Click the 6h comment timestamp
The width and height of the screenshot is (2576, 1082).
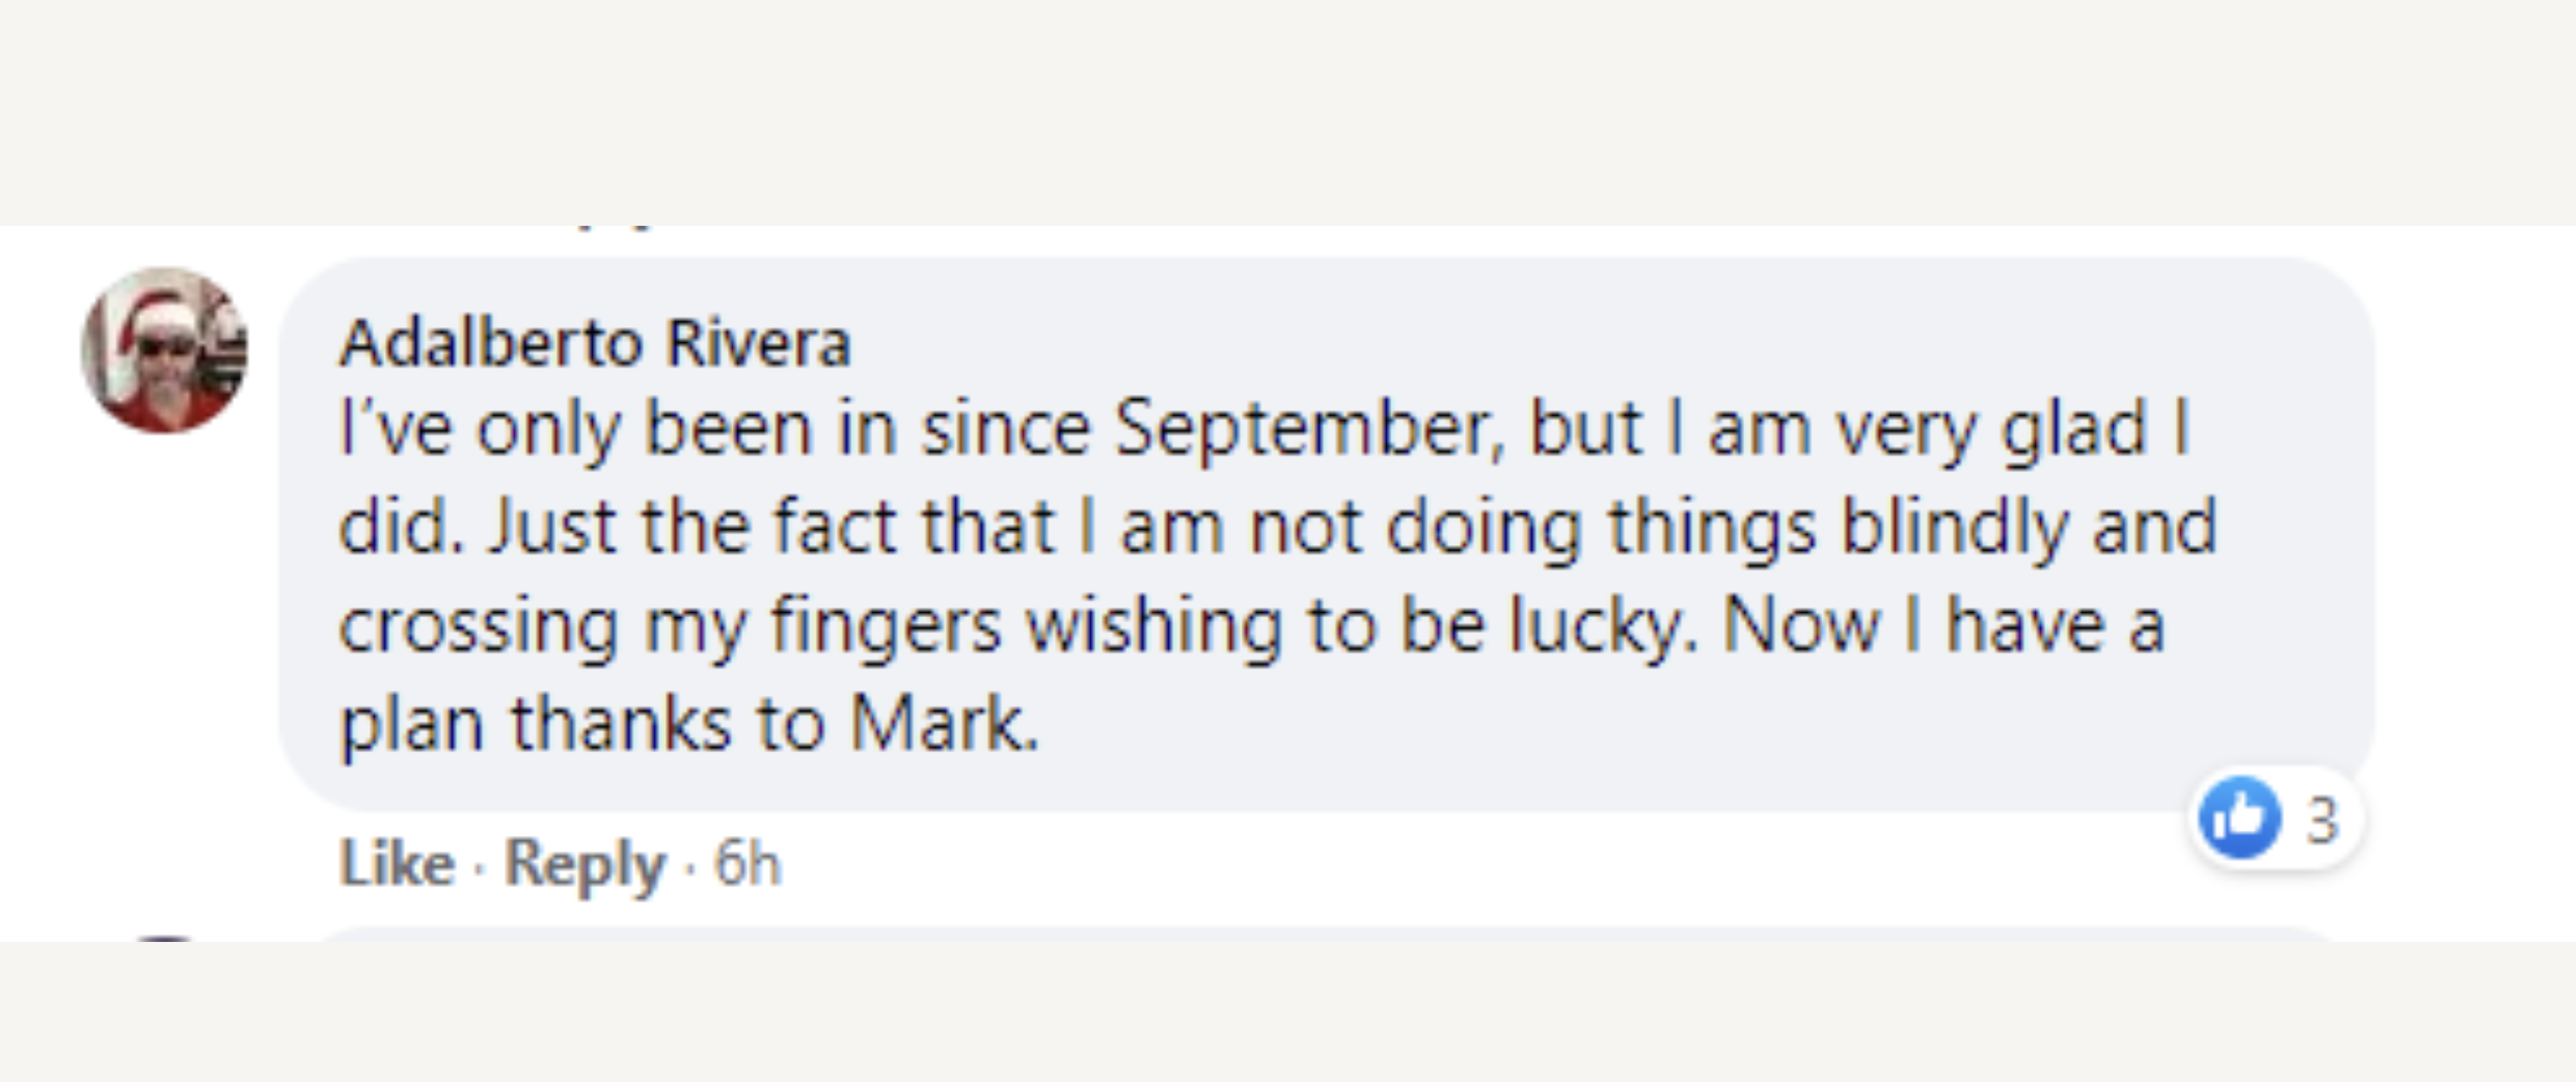coord(747,862)
